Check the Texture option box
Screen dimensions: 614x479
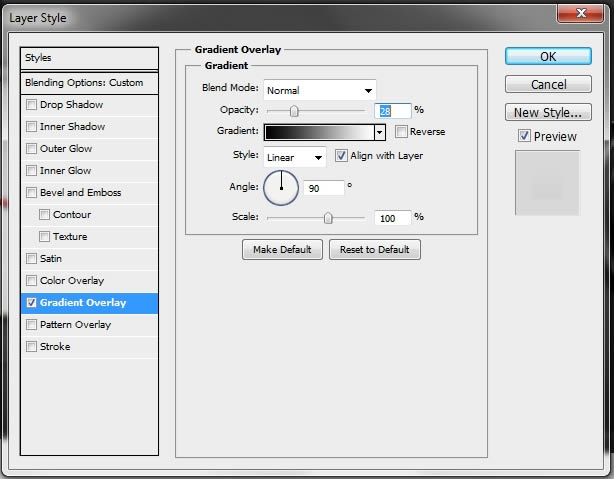click(44, 237)
